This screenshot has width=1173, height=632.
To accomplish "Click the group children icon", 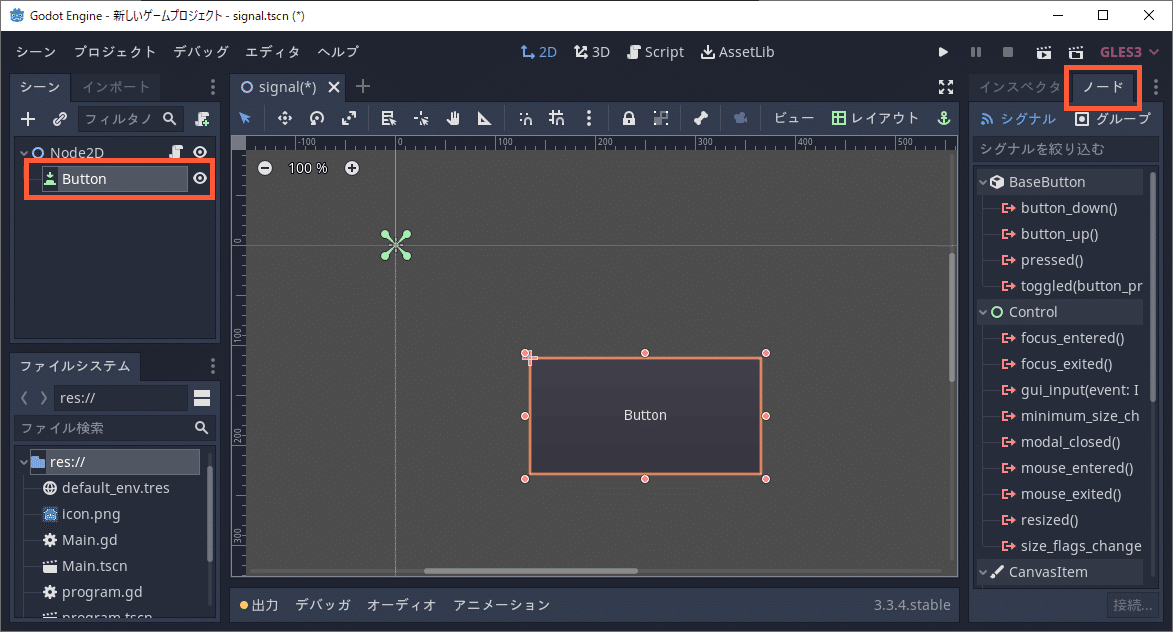I will coord(661,118).
